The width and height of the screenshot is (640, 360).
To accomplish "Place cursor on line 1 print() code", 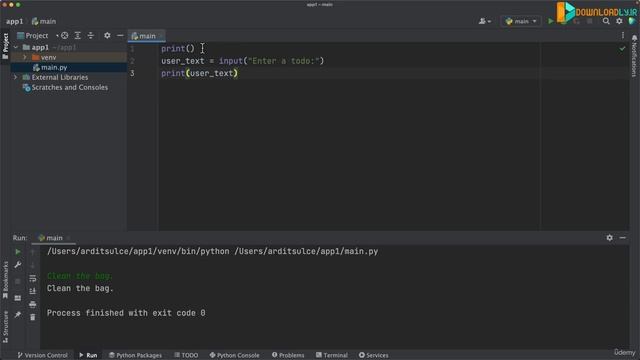I will pos(178,49).
